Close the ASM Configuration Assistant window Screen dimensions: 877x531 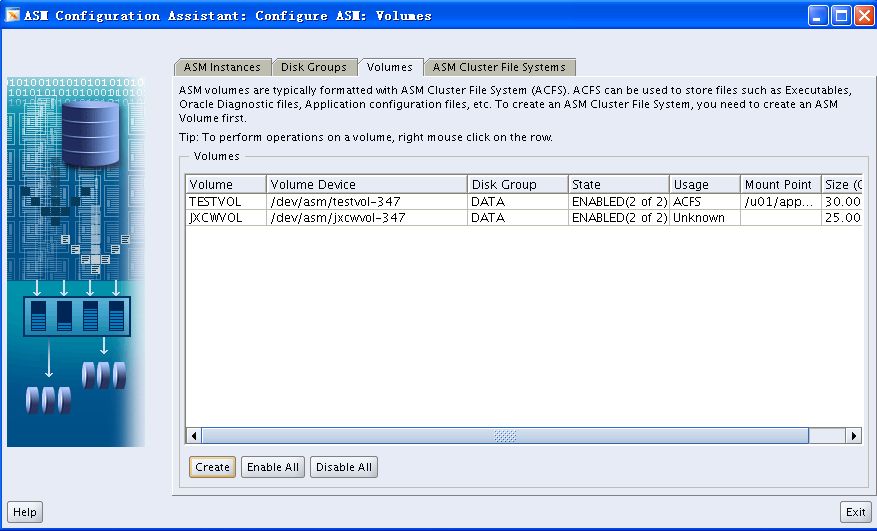[864, 16]
